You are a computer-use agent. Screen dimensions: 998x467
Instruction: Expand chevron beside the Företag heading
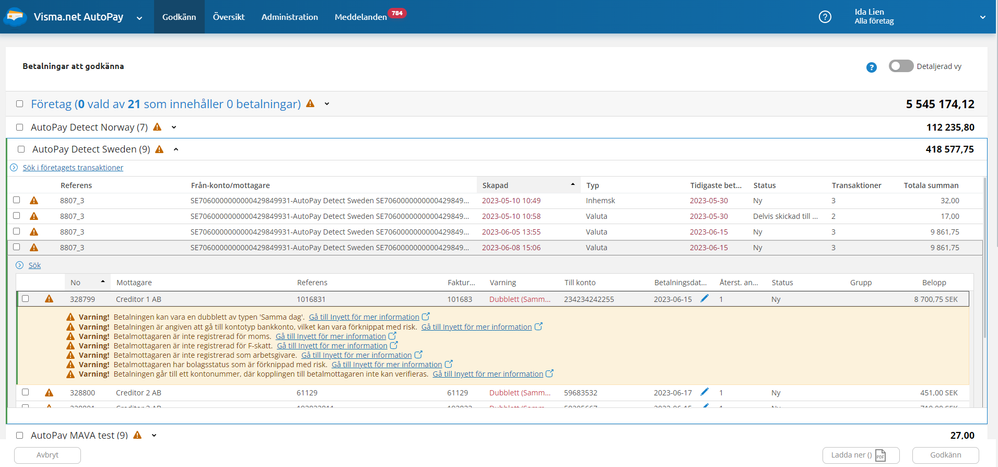(x=327, y=104)
